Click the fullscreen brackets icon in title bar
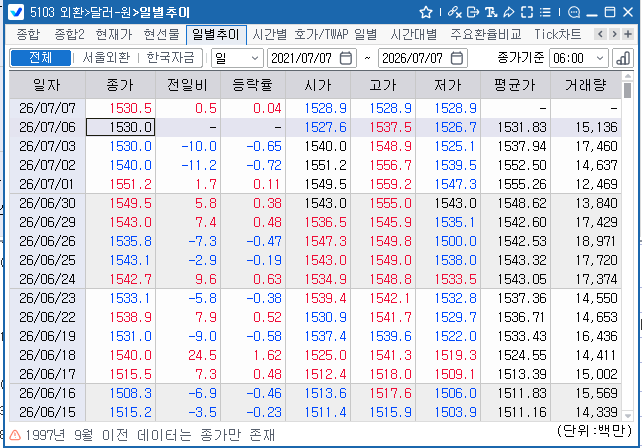This screenshot has height=448, width=642. click(527, 12)
